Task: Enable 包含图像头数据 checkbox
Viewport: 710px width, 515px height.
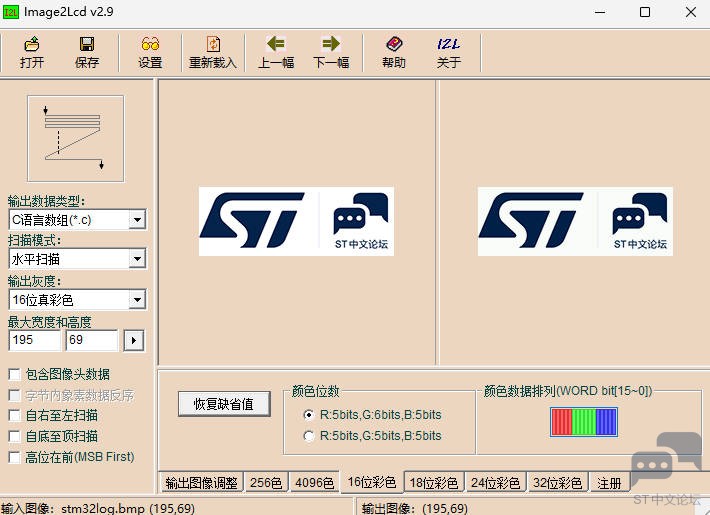Action: tap(14, 375)
